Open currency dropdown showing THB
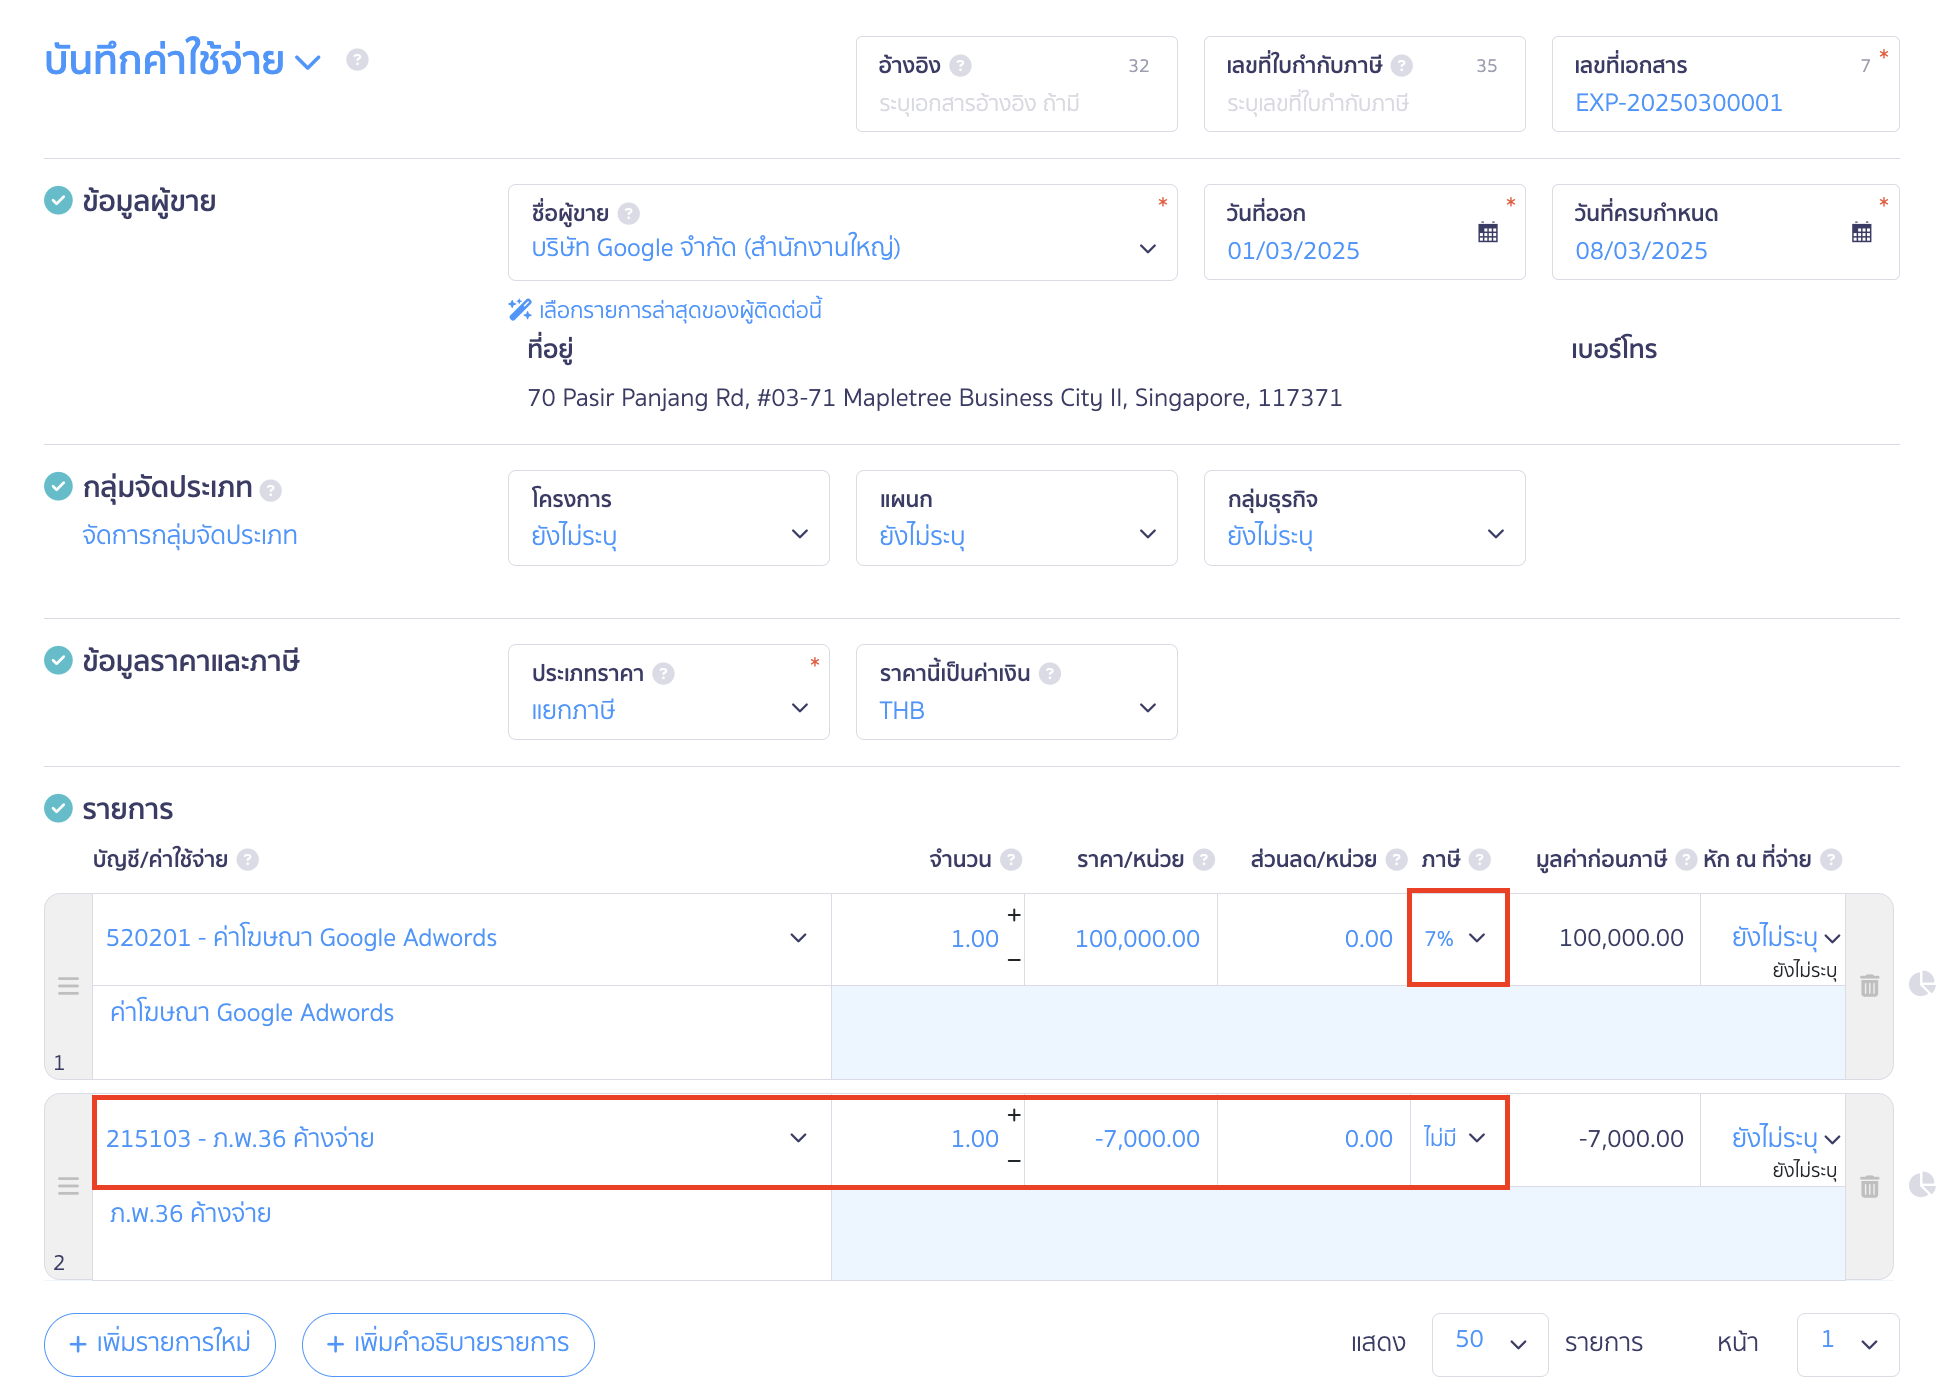1946x1398 pixels. point(1017,692)
